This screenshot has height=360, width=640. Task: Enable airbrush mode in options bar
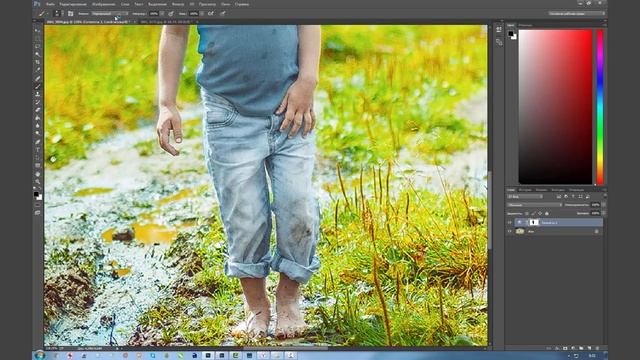coord(211,13)
